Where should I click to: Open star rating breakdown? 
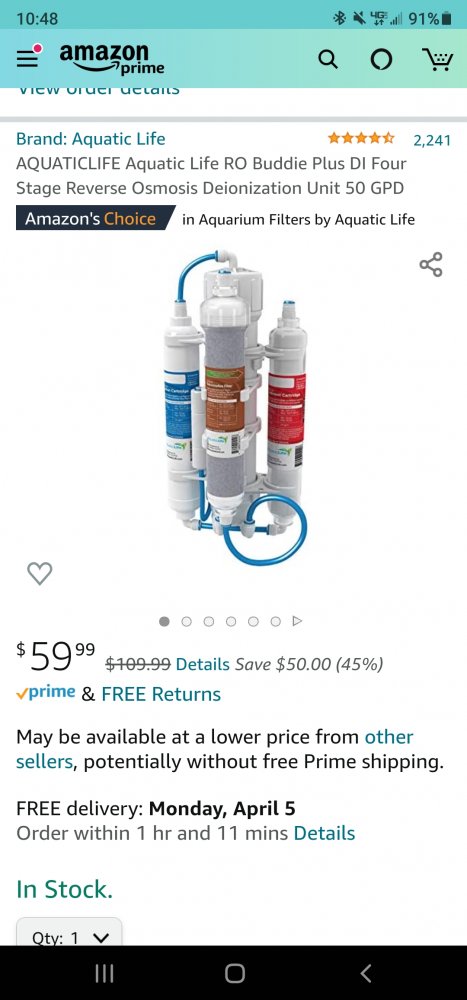point(361,138)
